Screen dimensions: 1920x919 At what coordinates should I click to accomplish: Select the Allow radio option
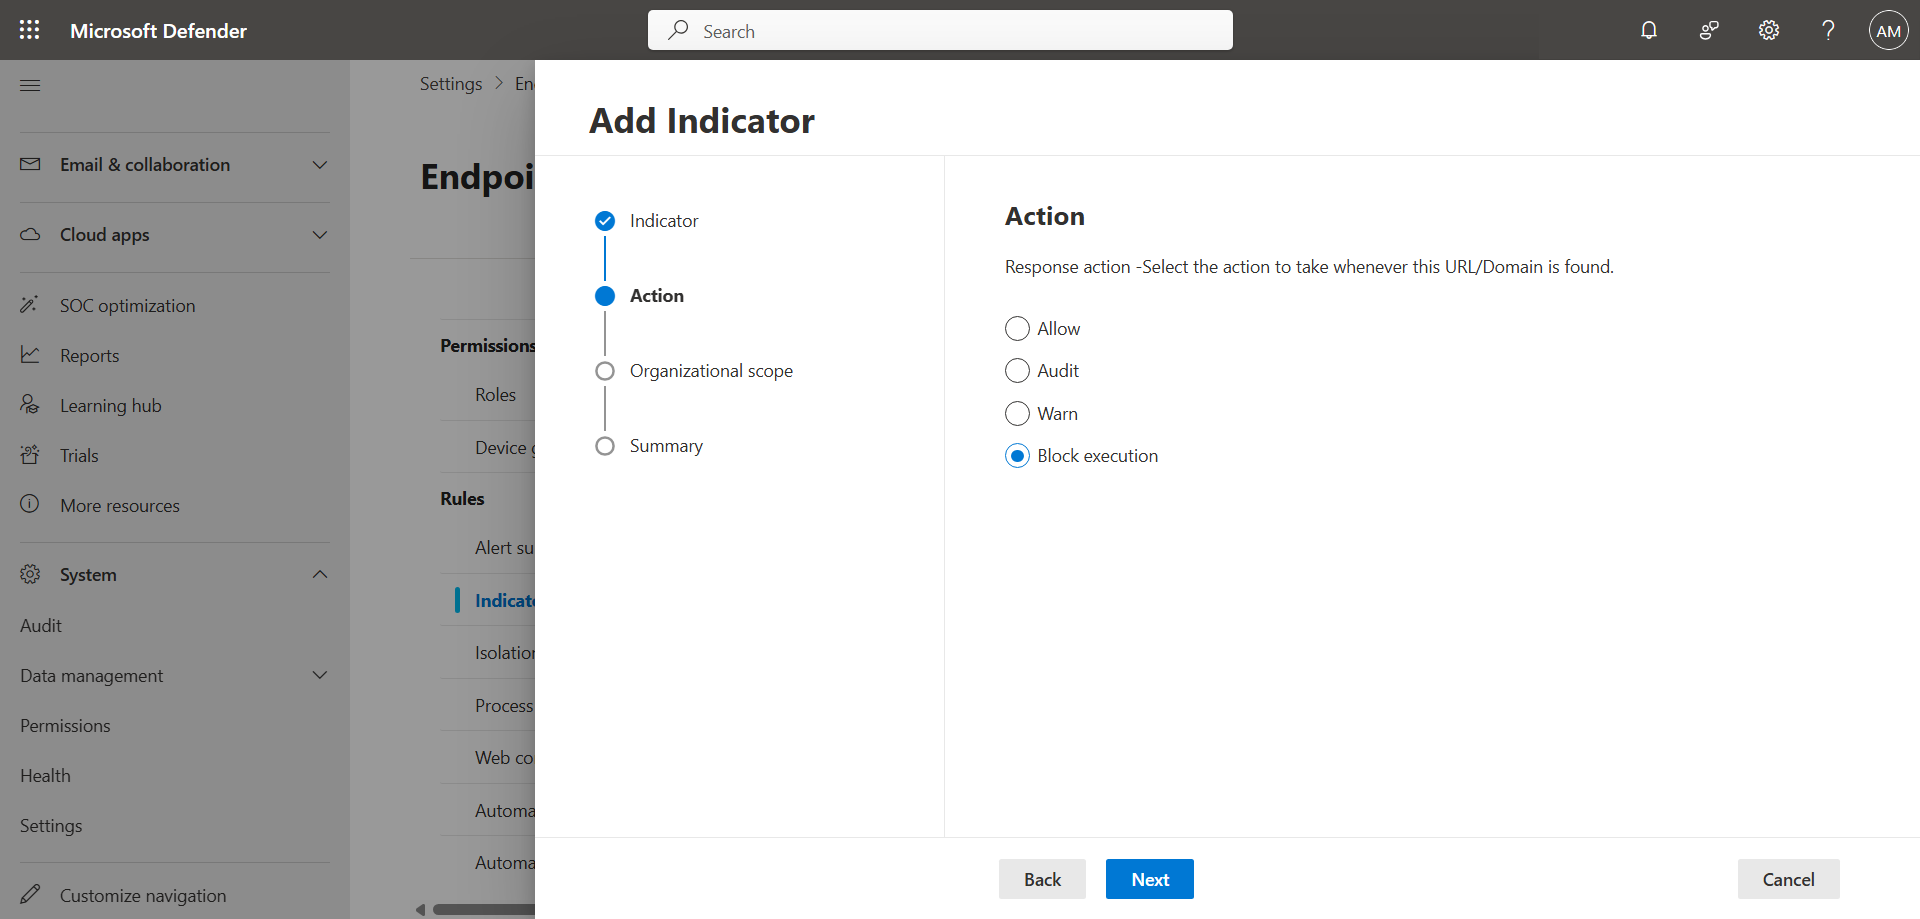tap(1017, 329)
